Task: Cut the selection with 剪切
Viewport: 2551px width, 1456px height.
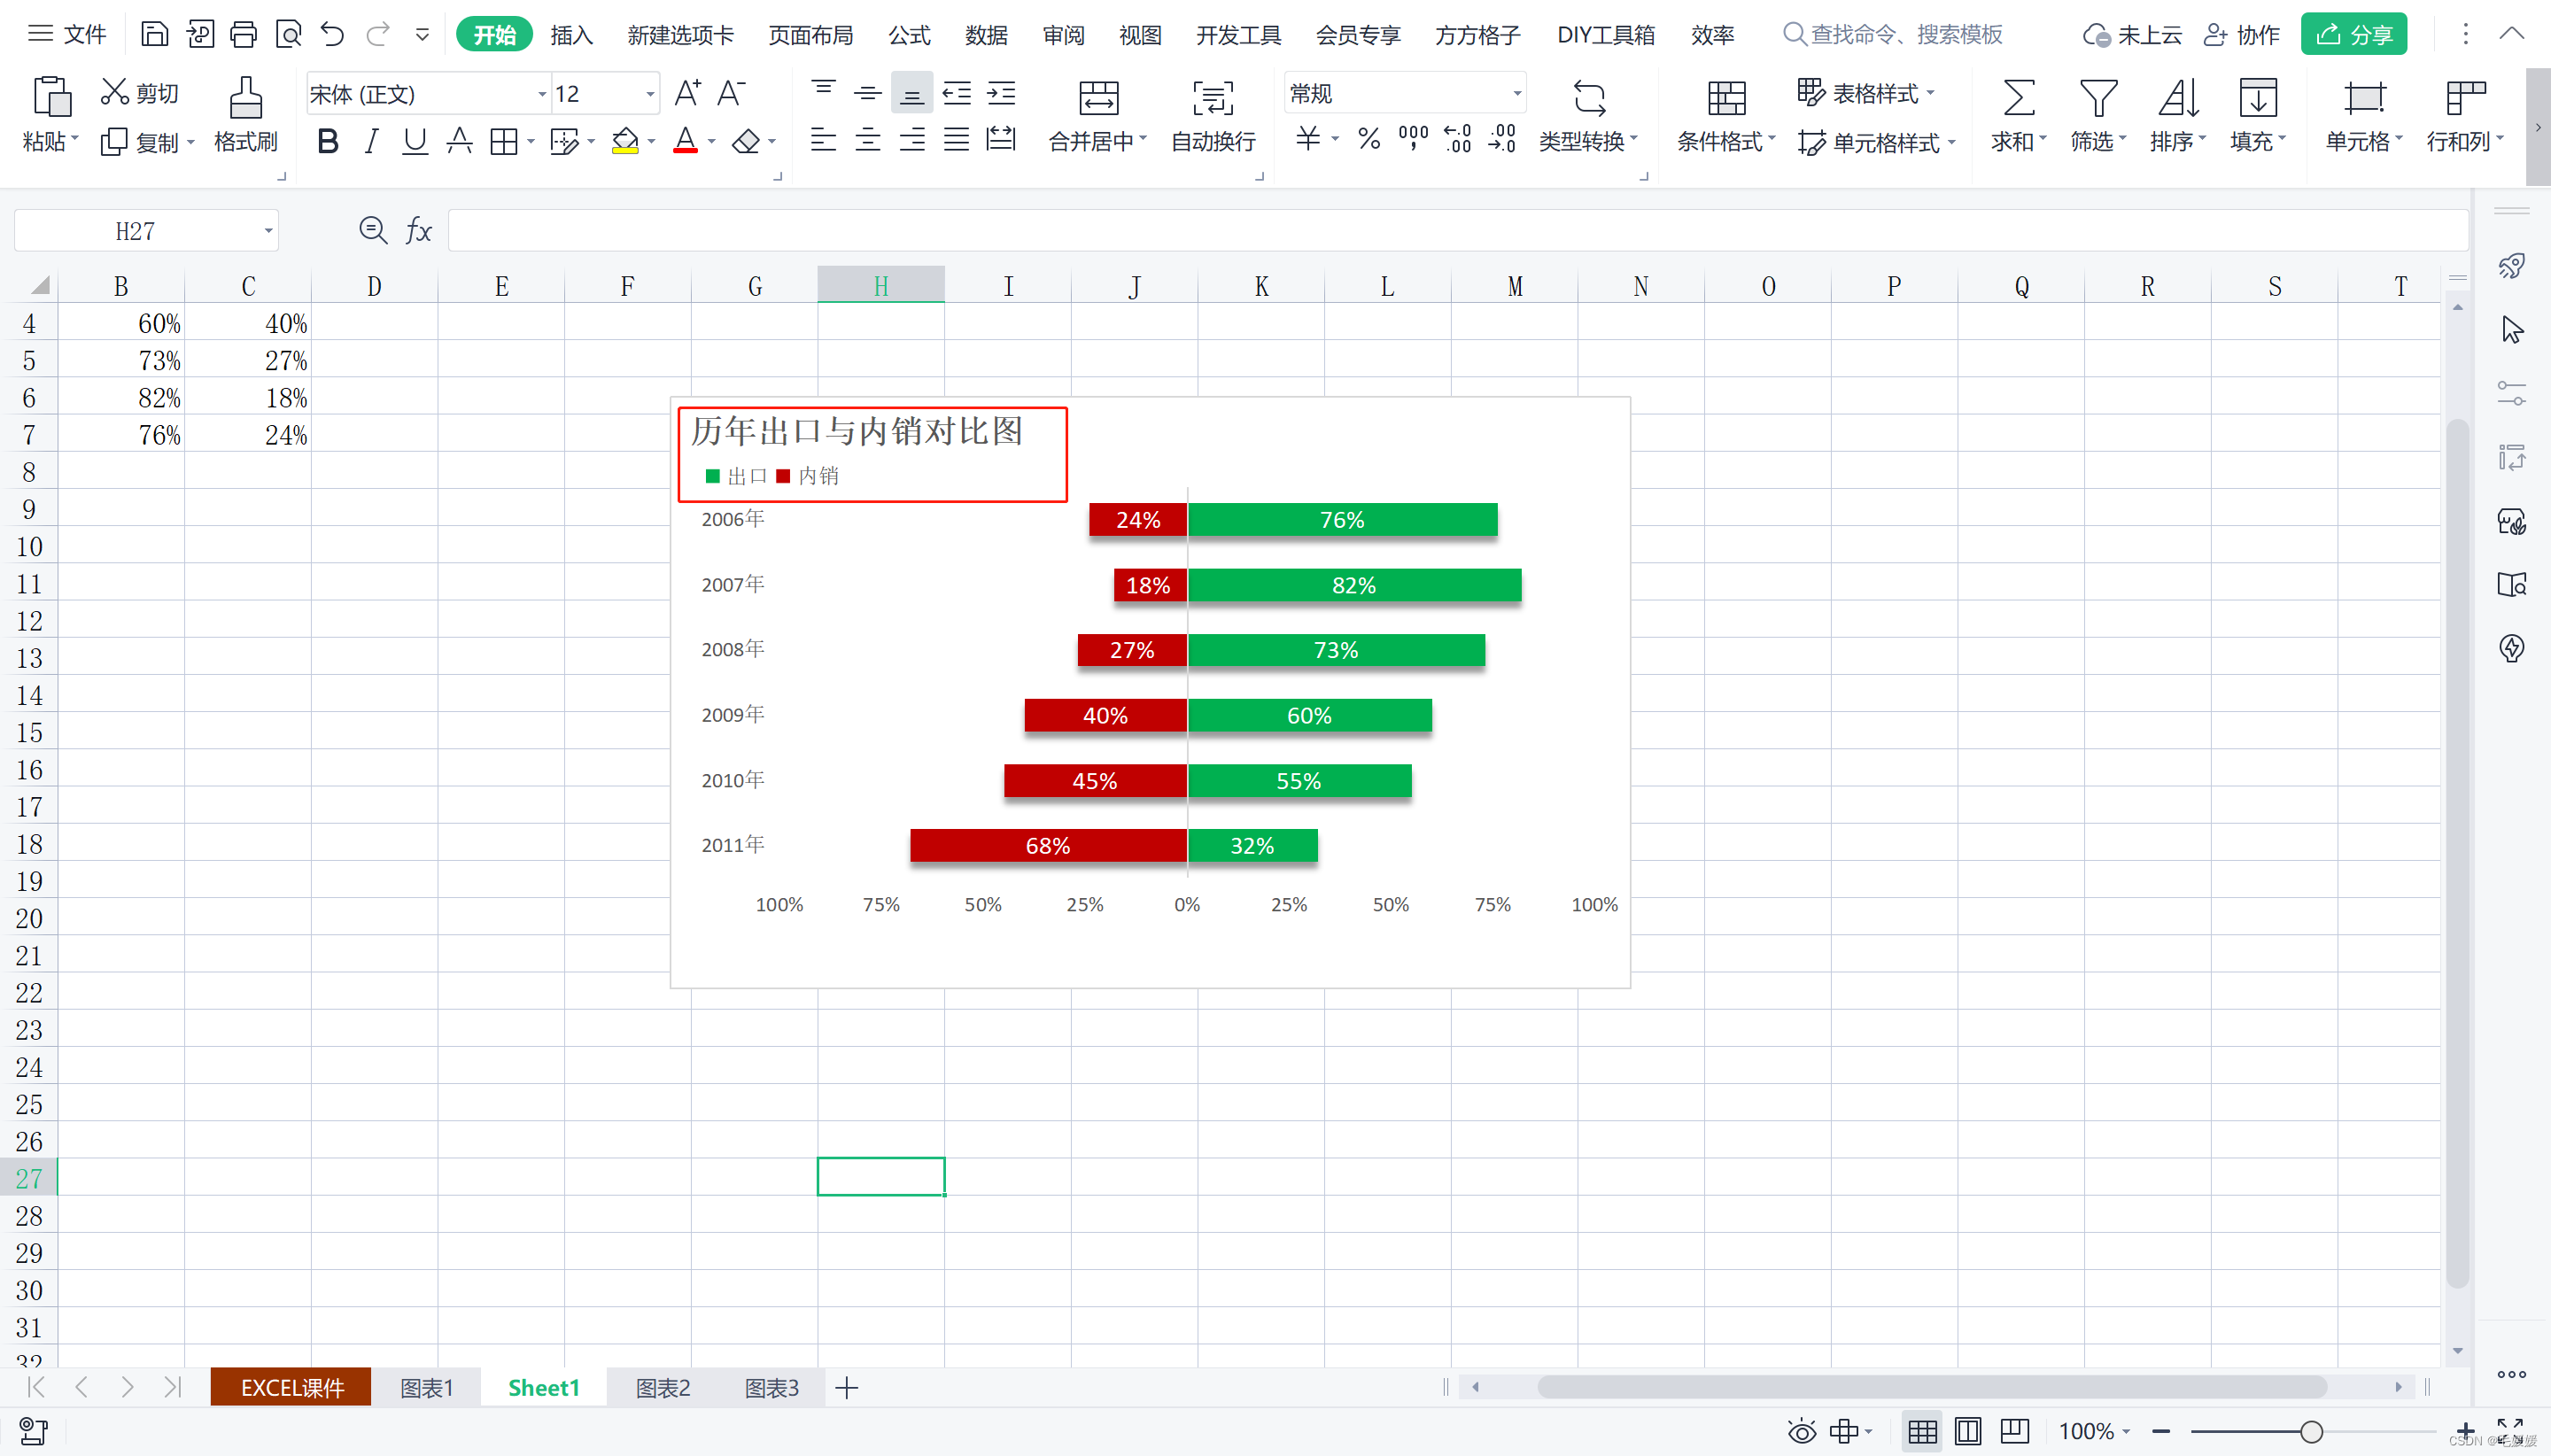Action: [140, 93]
